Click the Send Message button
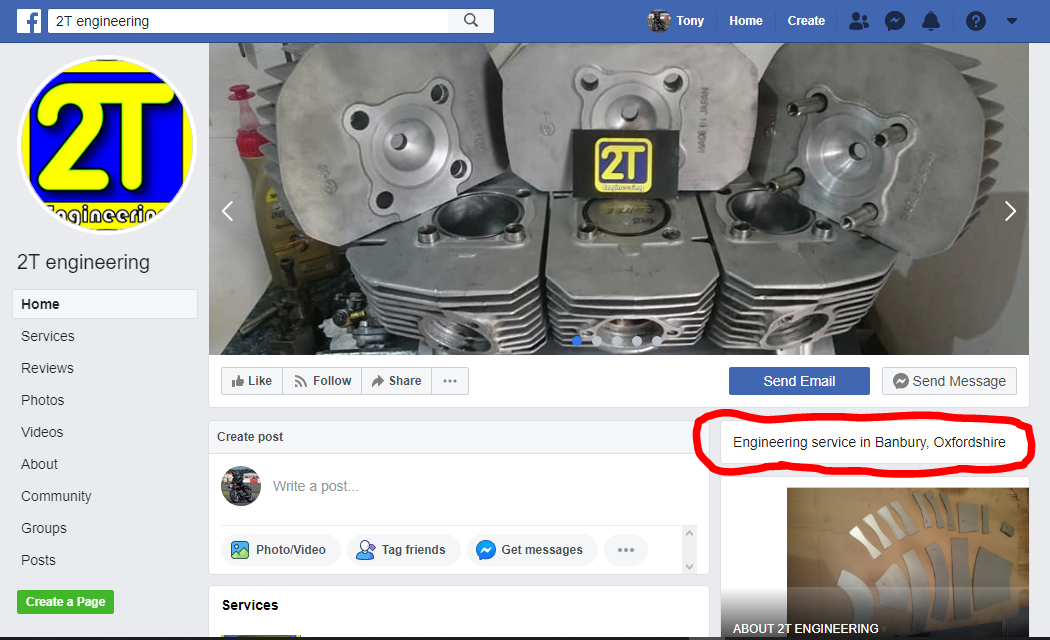Screen dimensions: 1050x640 949,381
